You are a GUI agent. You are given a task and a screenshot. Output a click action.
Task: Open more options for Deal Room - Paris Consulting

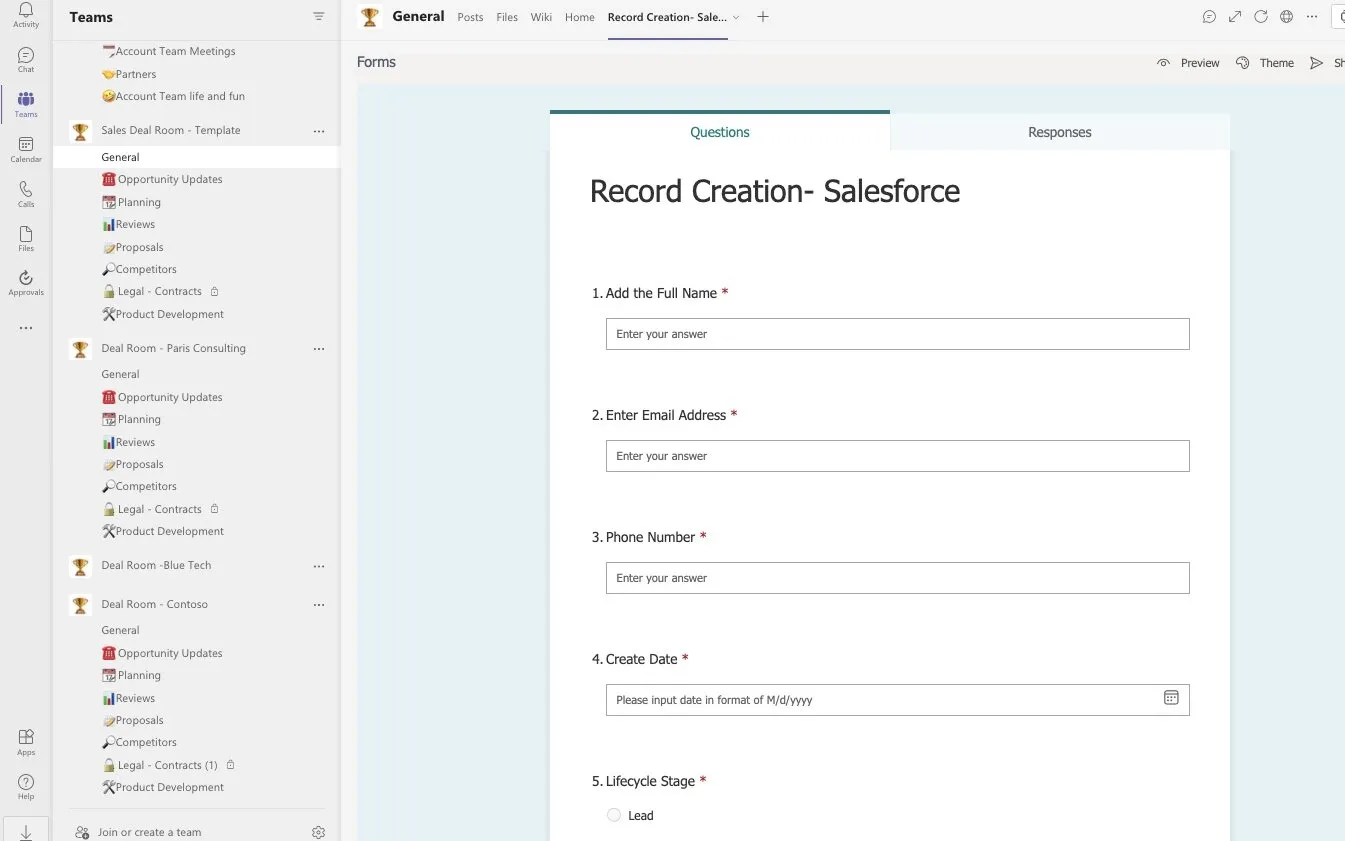point(319,349)
